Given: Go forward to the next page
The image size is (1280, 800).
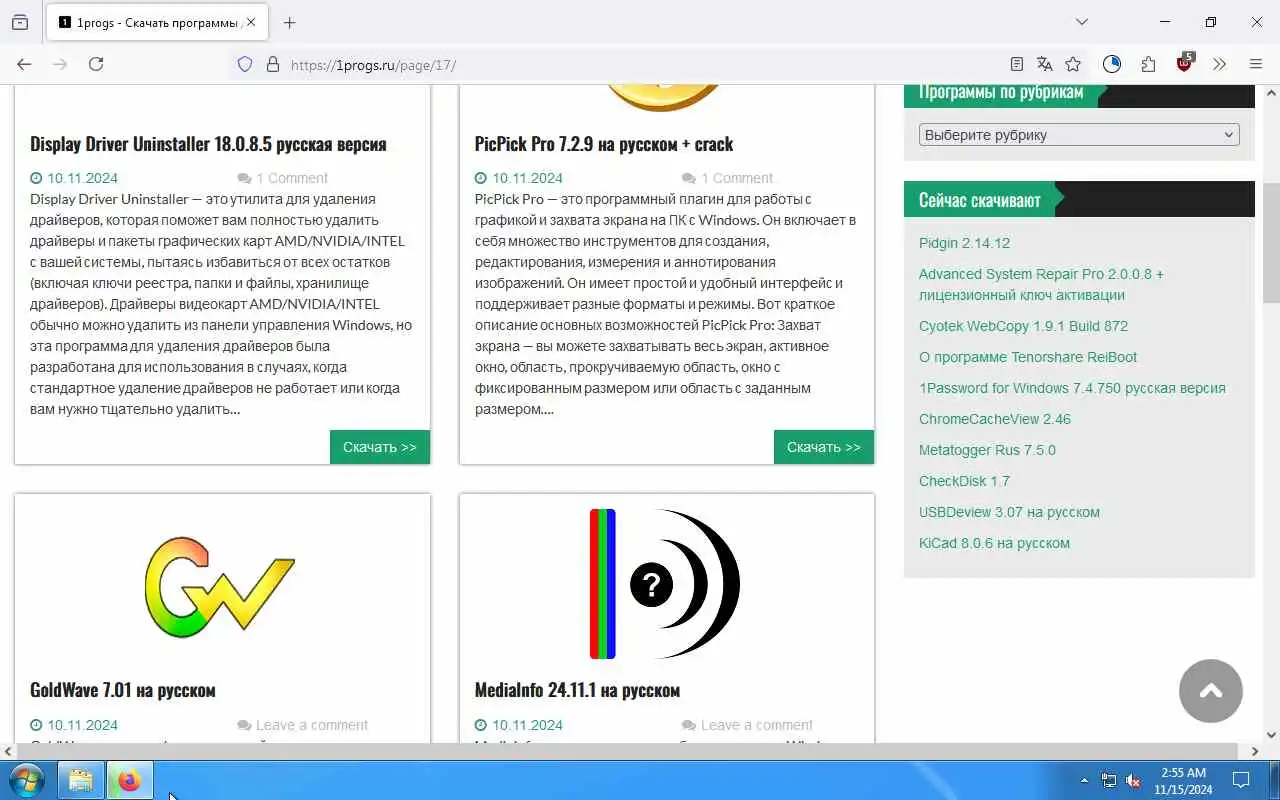Looking at the screenshot, I should tap(60, 64).
